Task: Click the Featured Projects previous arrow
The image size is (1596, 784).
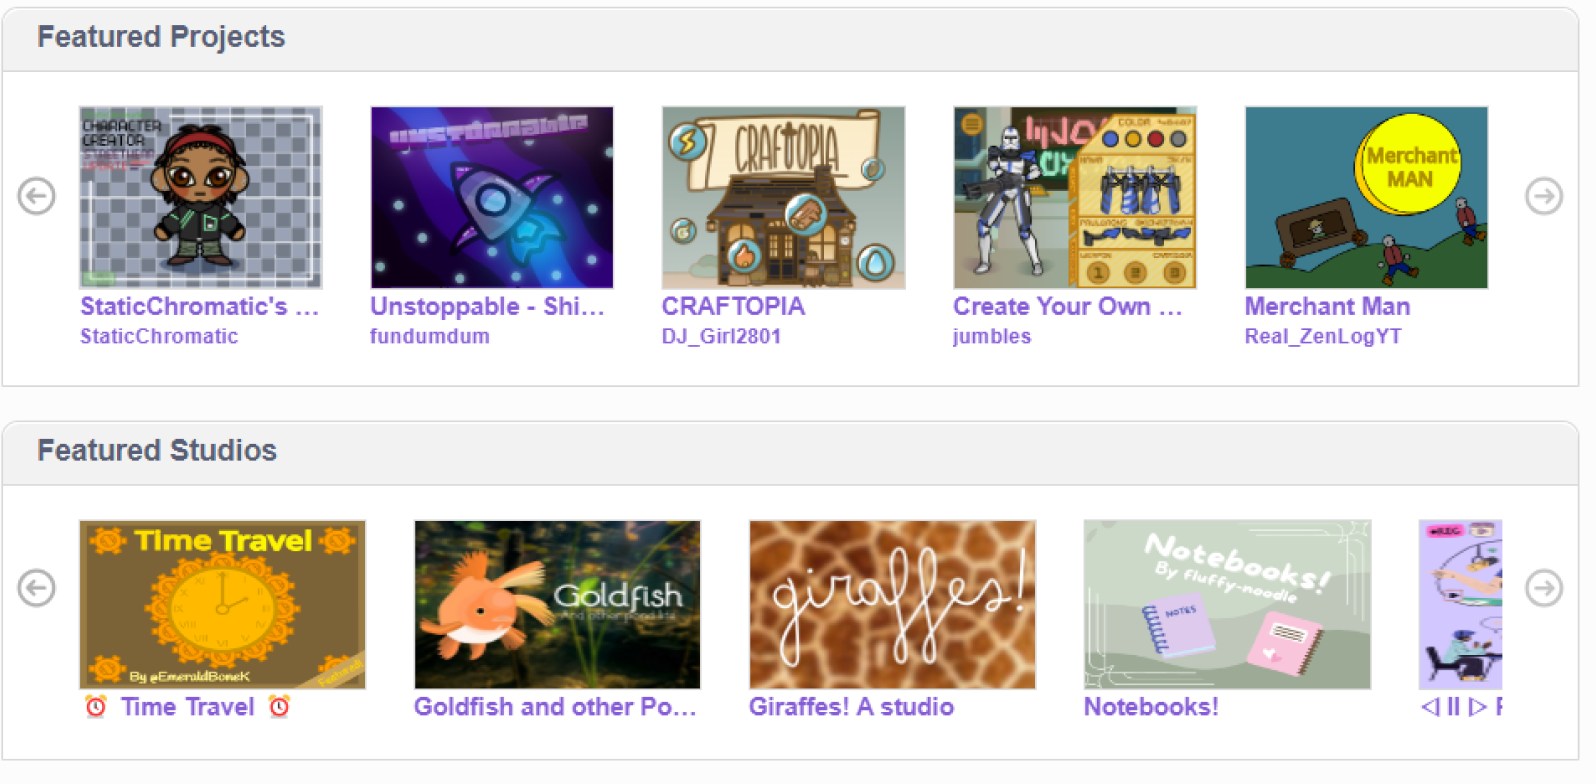Action: tap(37, 196)
